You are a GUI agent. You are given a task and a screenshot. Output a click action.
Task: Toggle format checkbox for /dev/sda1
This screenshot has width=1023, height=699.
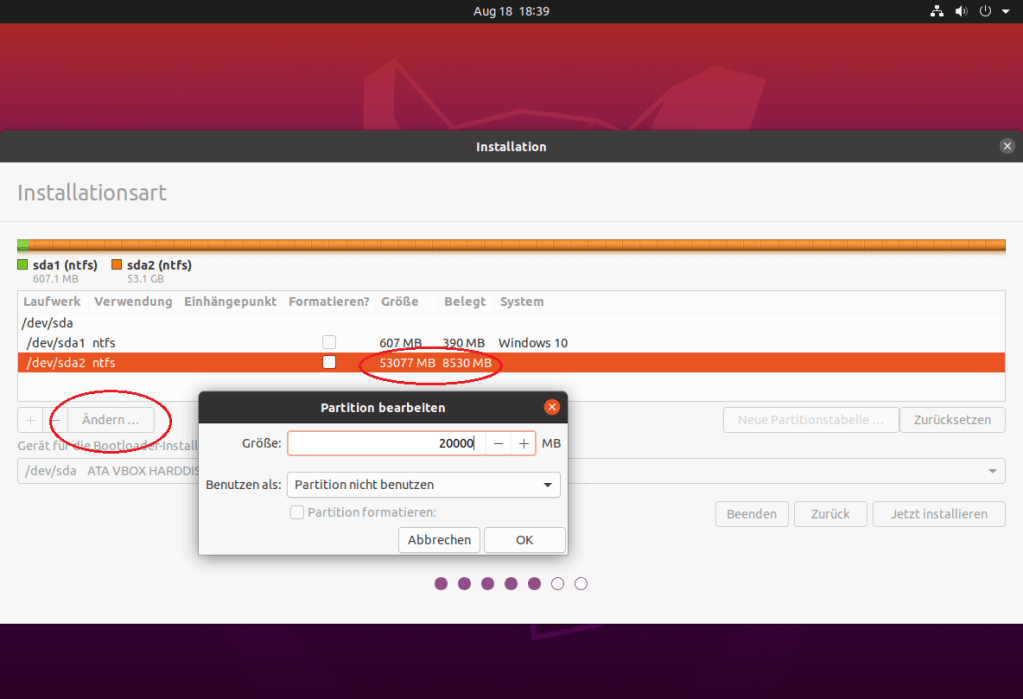(329, 342)
